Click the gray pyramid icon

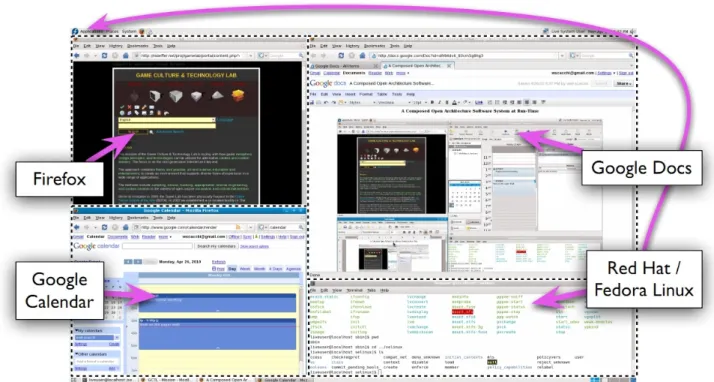(x=218, y=95)
